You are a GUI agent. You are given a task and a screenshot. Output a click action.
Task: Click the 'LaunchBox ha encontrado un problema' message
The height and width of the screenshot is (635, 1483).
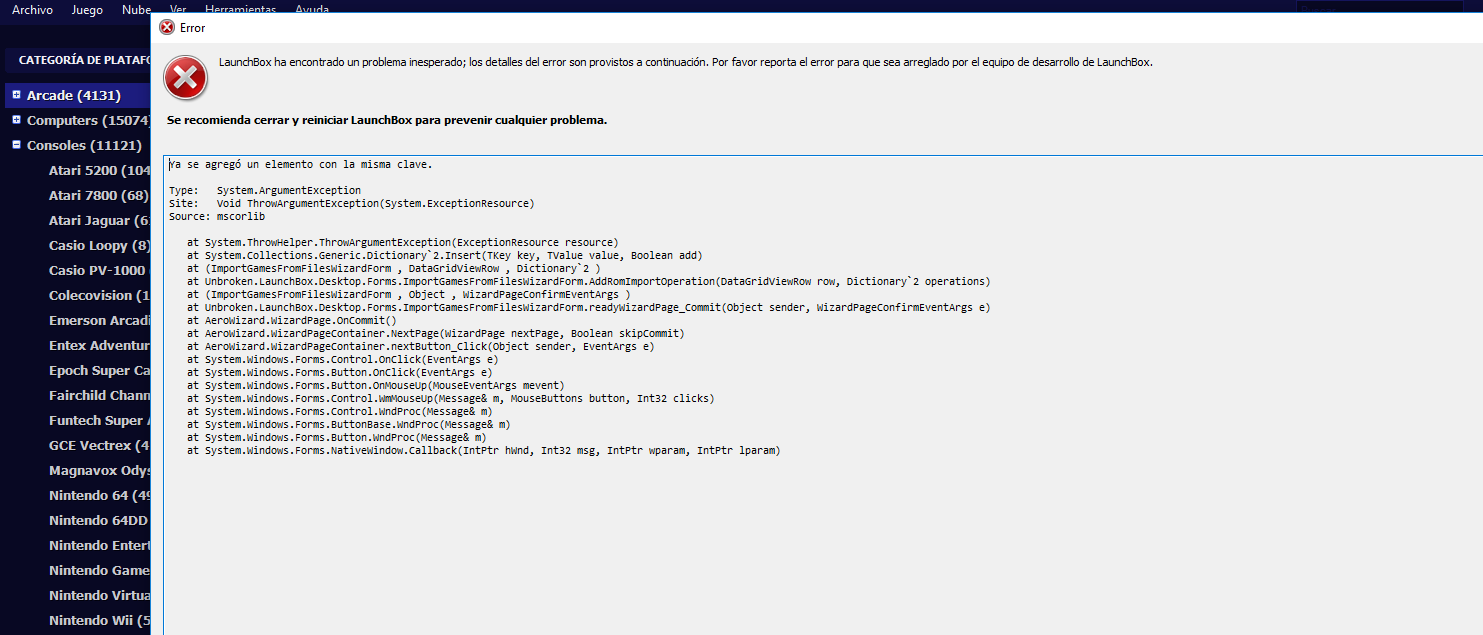[686, 62]
